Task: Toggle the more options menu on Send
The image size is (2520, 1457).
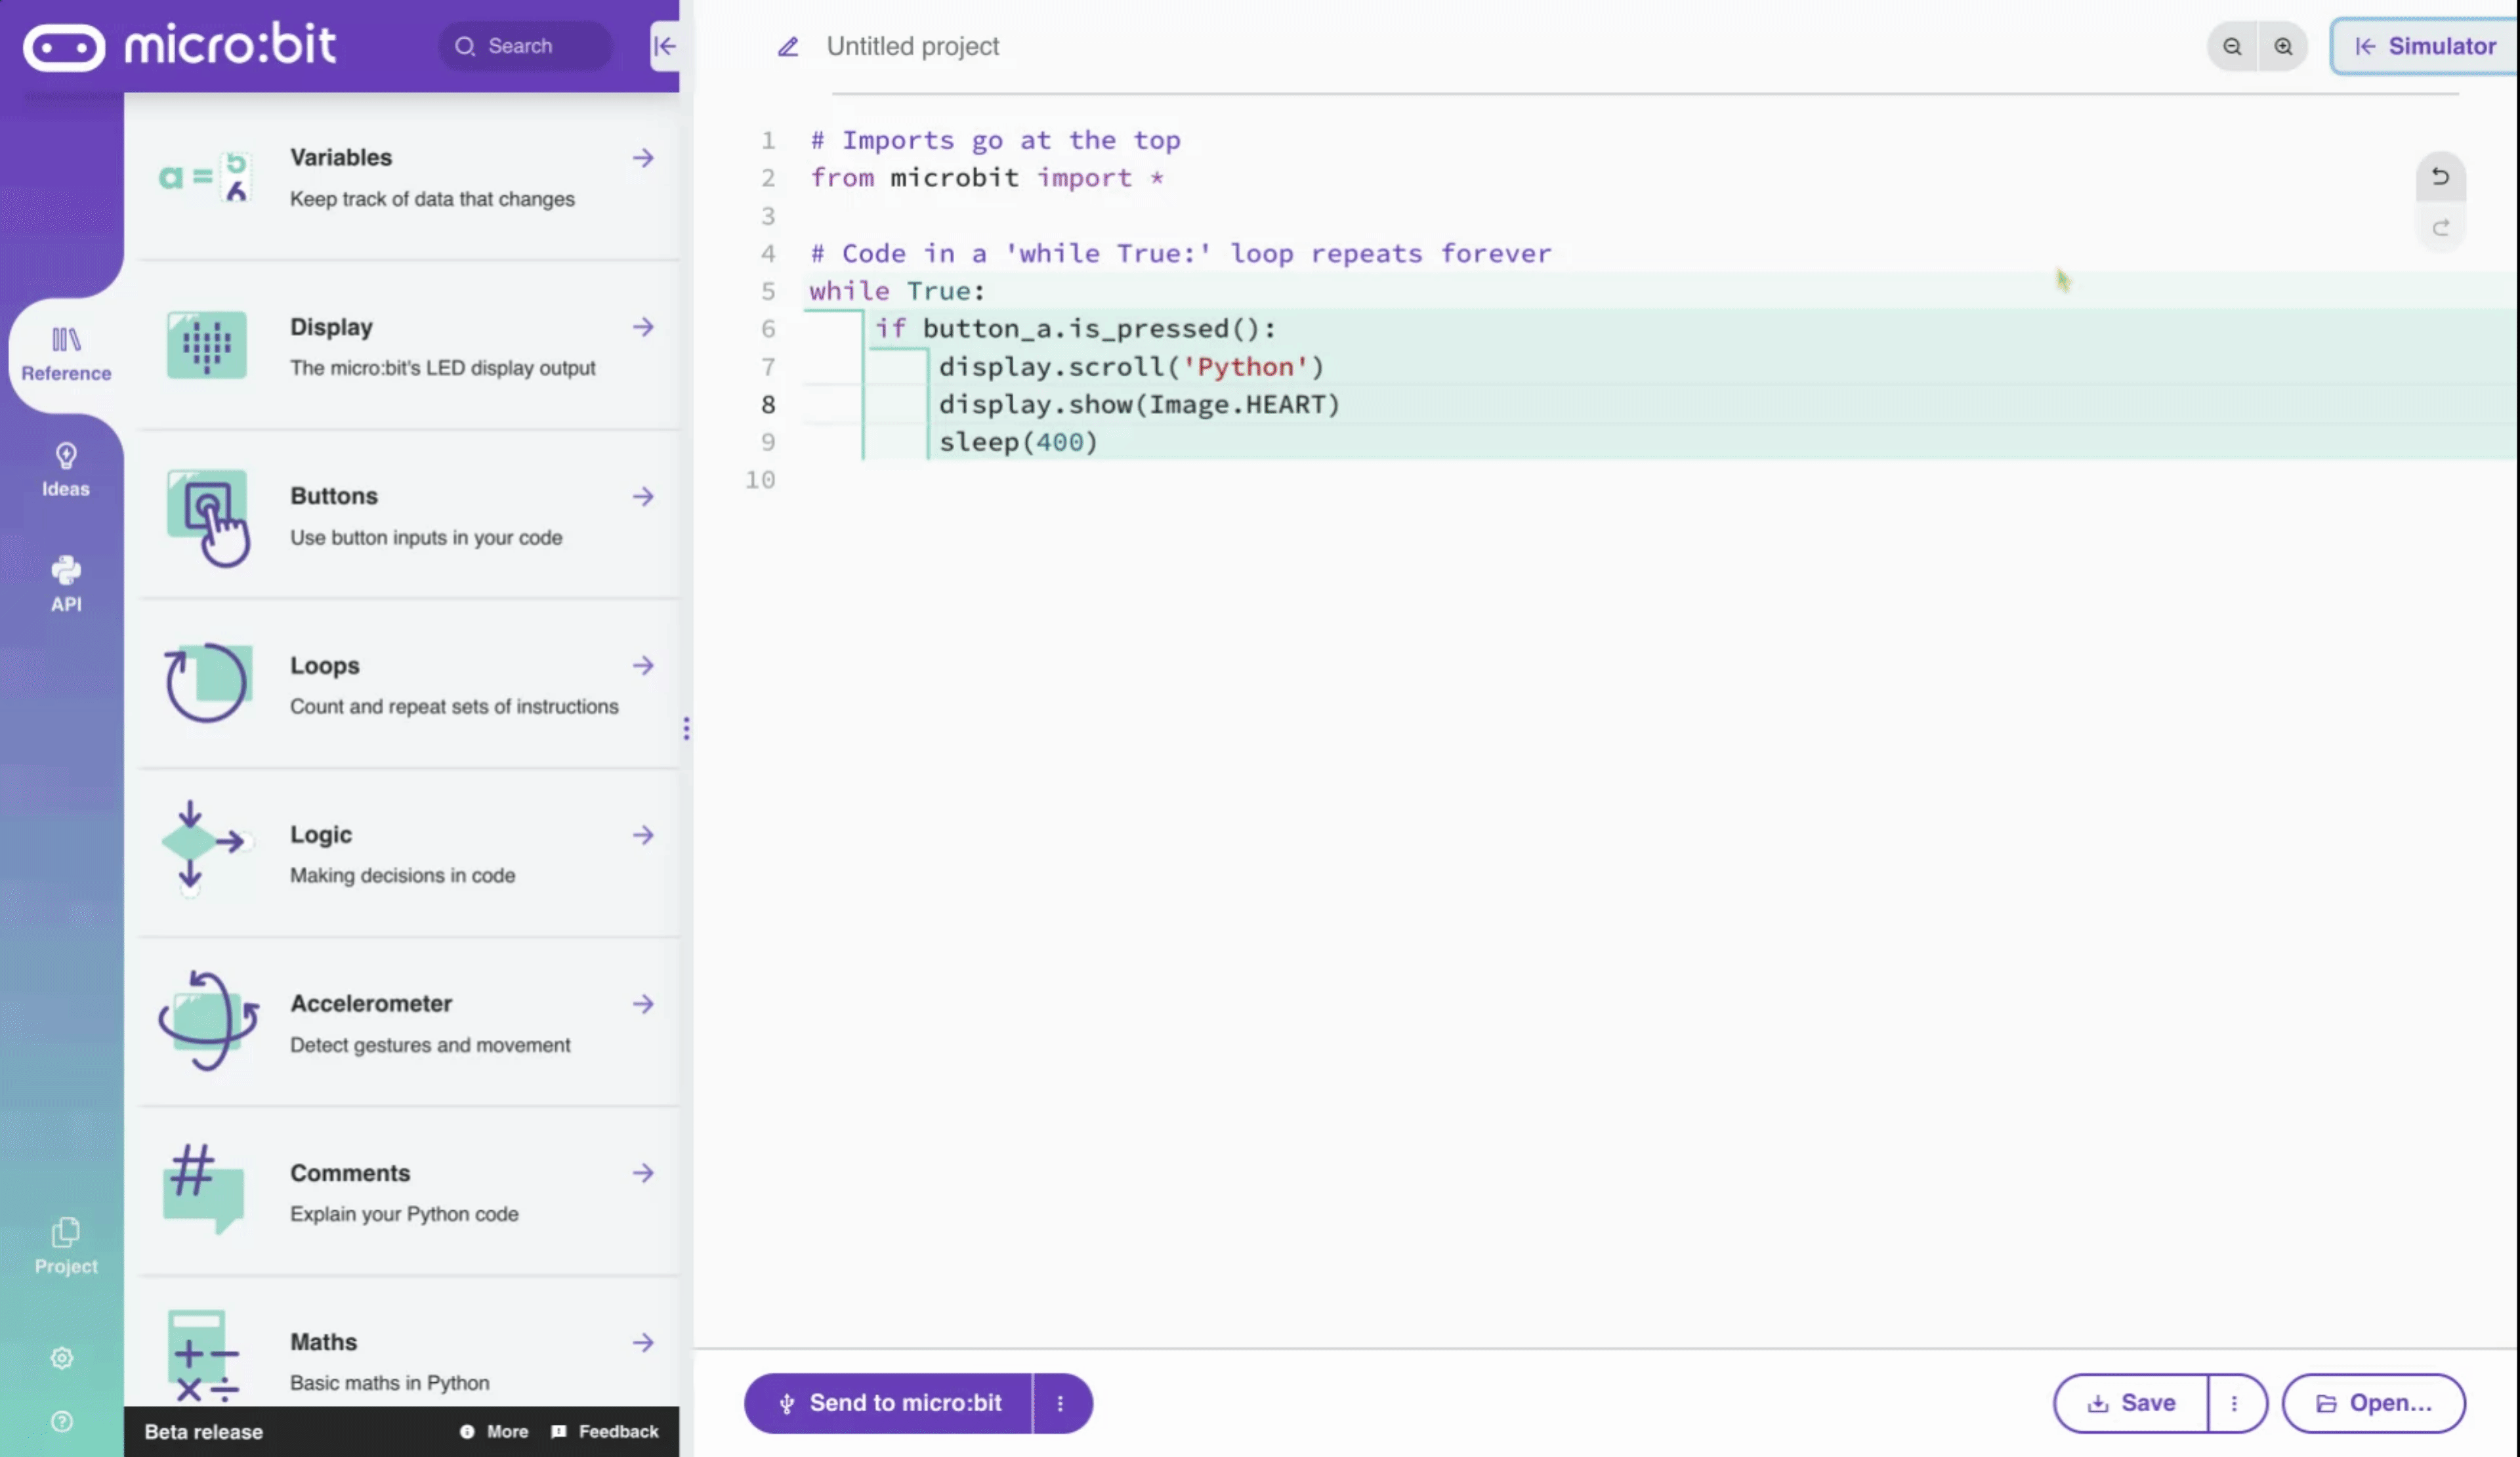Action: (1060, 1401)
